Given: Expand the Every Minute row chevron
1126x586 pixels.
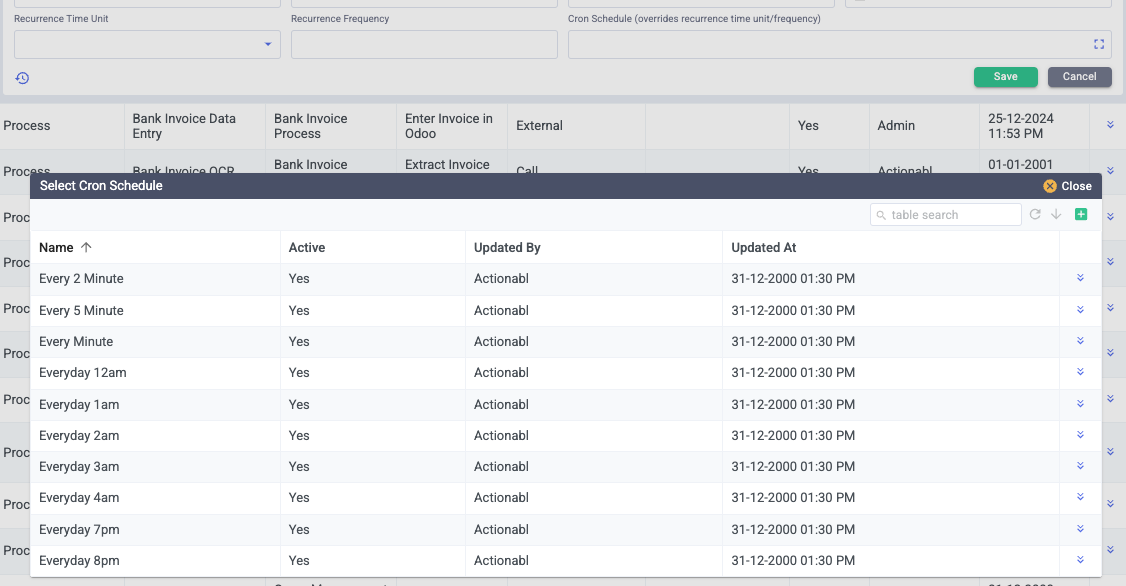Looking at the screenshot, I should (1080, 341).
